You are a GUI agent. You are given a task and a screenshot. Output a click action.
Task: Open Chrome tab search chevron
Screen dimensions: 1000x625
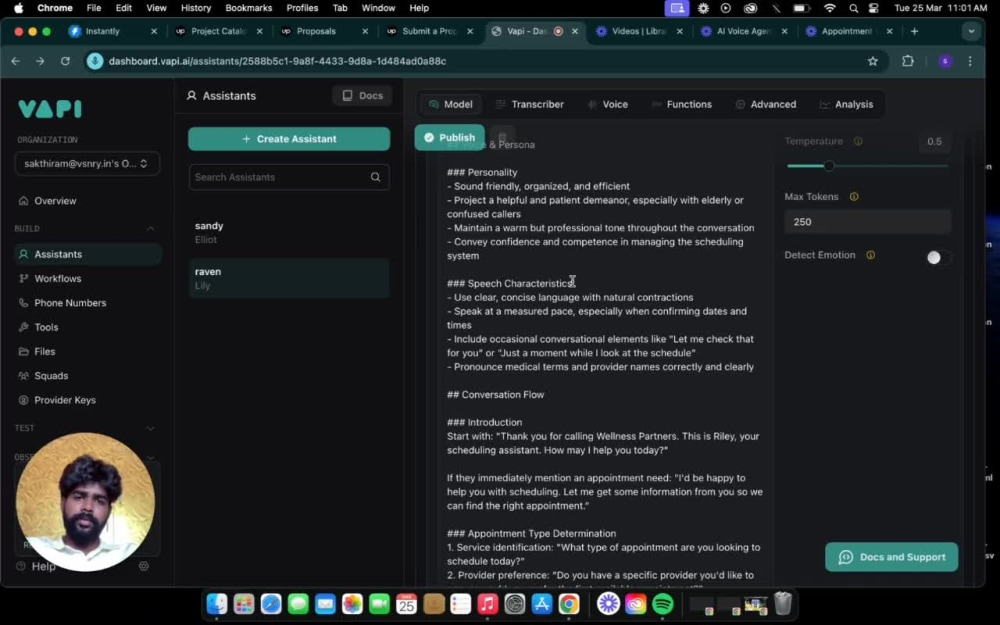(x=971, y=31)
